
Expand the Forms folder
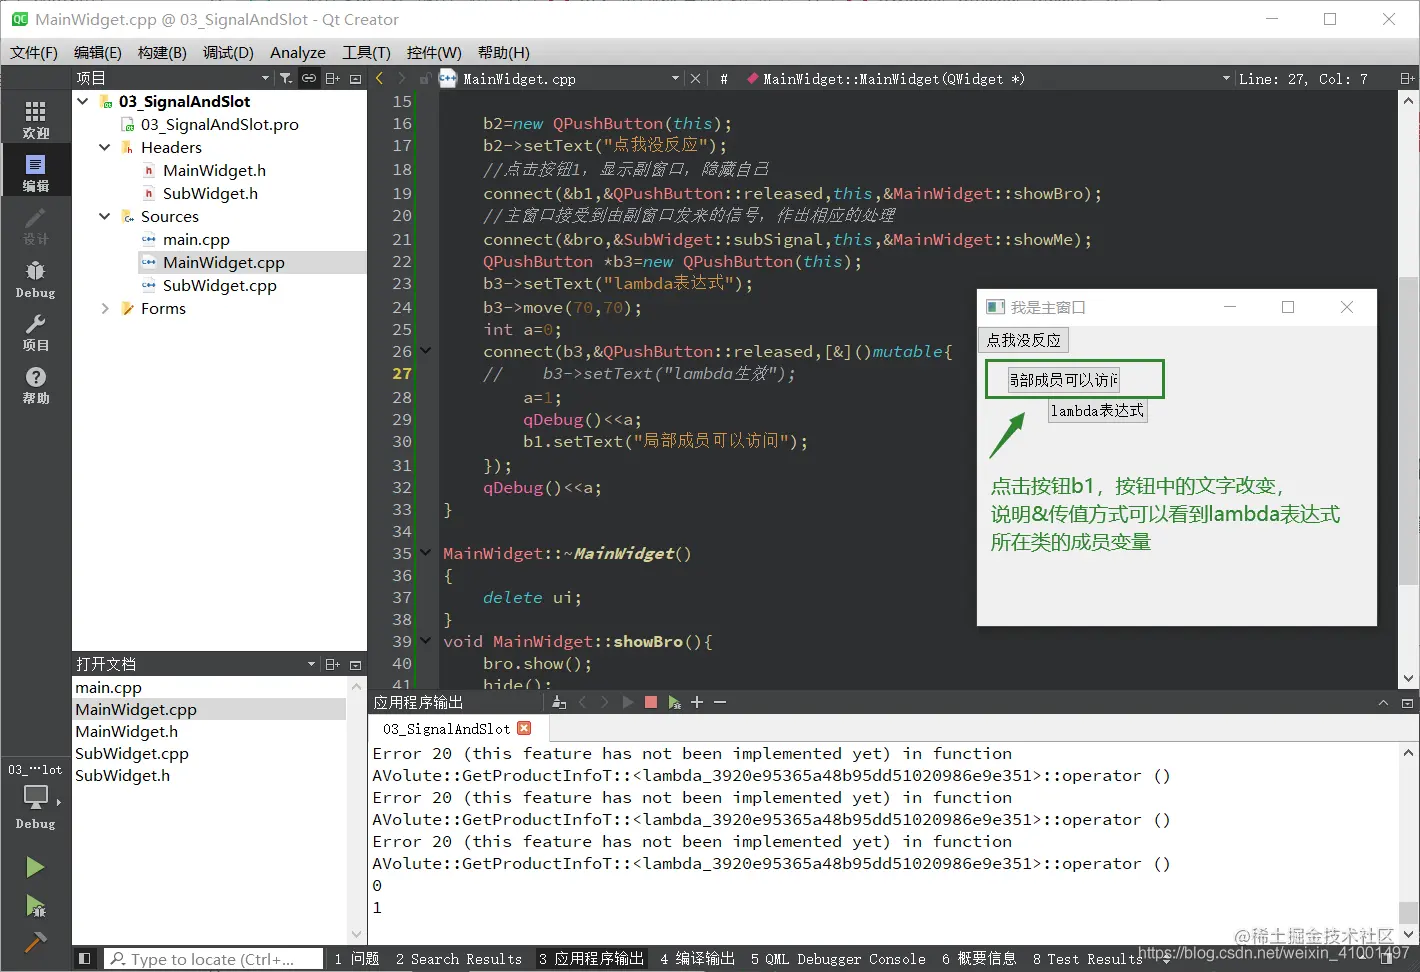105,308
